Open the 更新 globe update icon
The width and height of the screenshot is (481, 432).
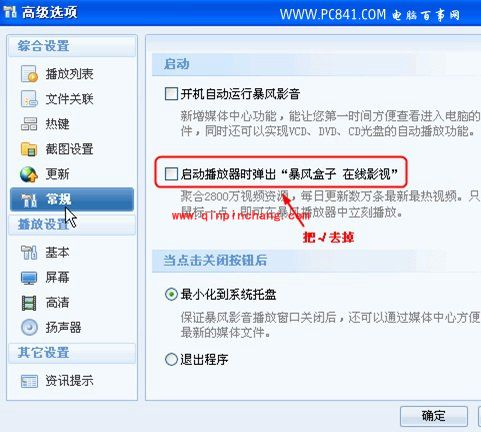[29, 174]
